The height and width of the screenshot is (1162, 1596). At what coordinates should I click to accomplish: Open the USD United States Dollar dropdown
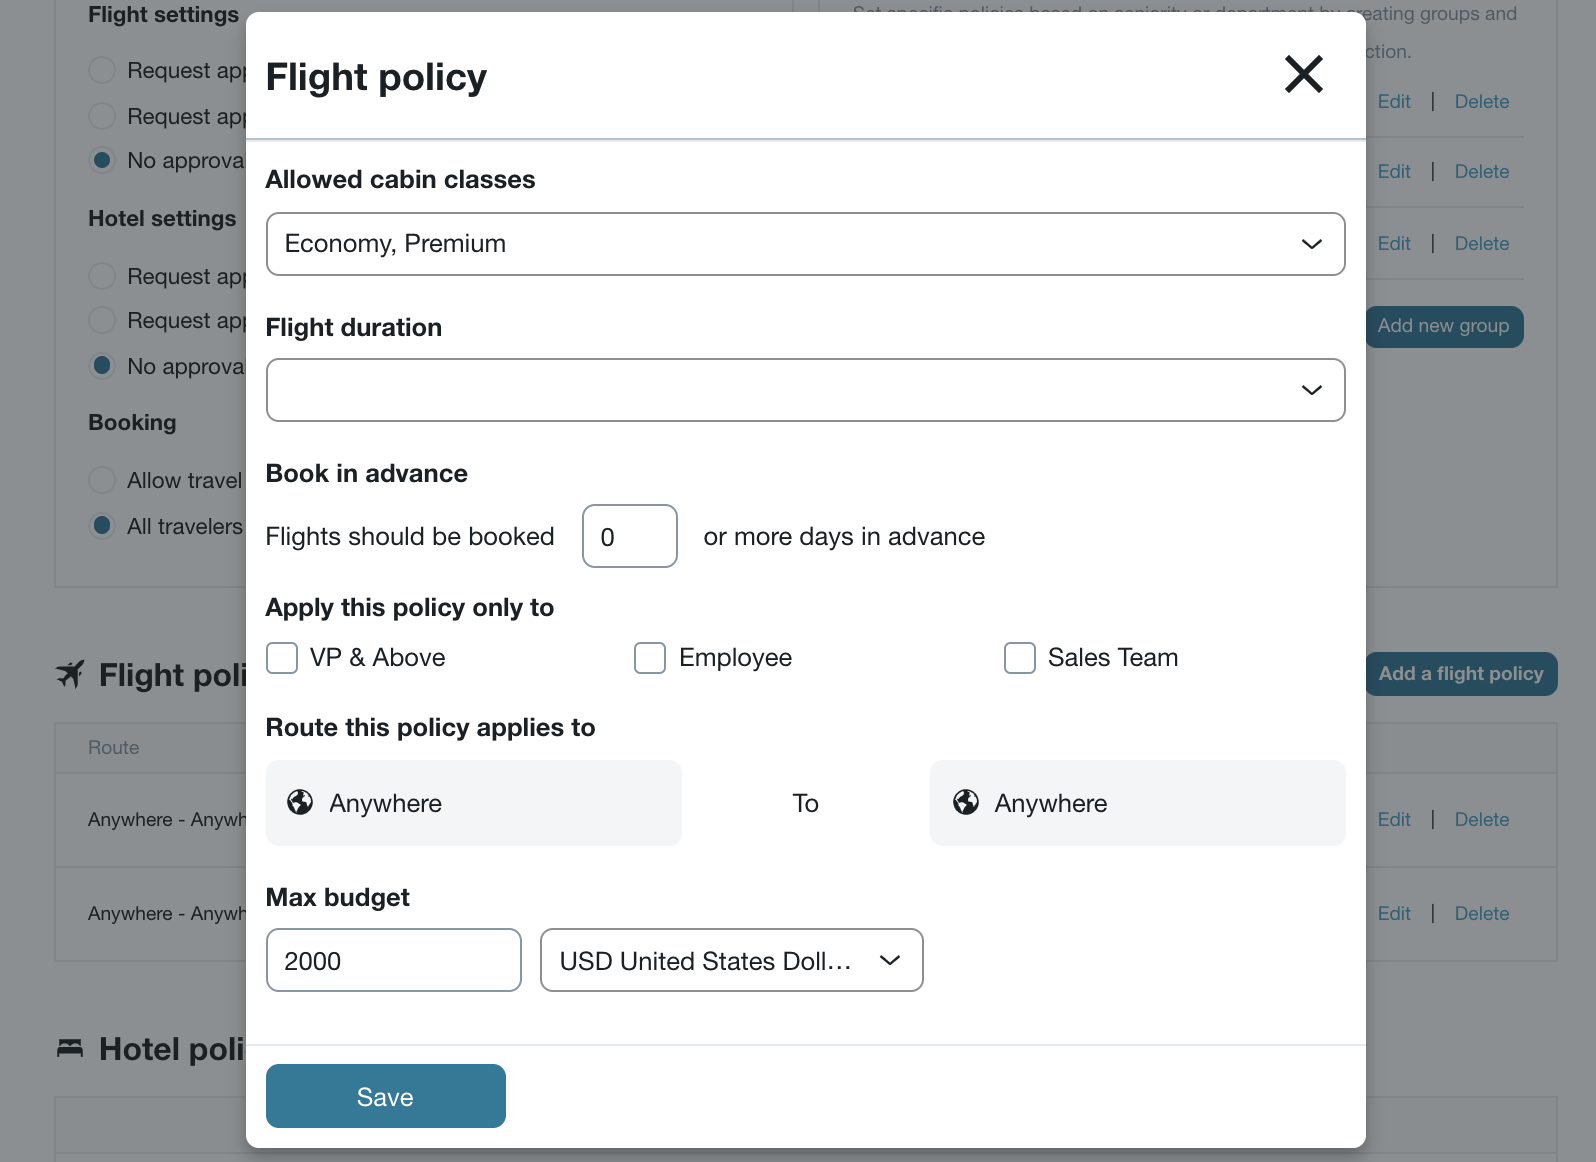731,960
